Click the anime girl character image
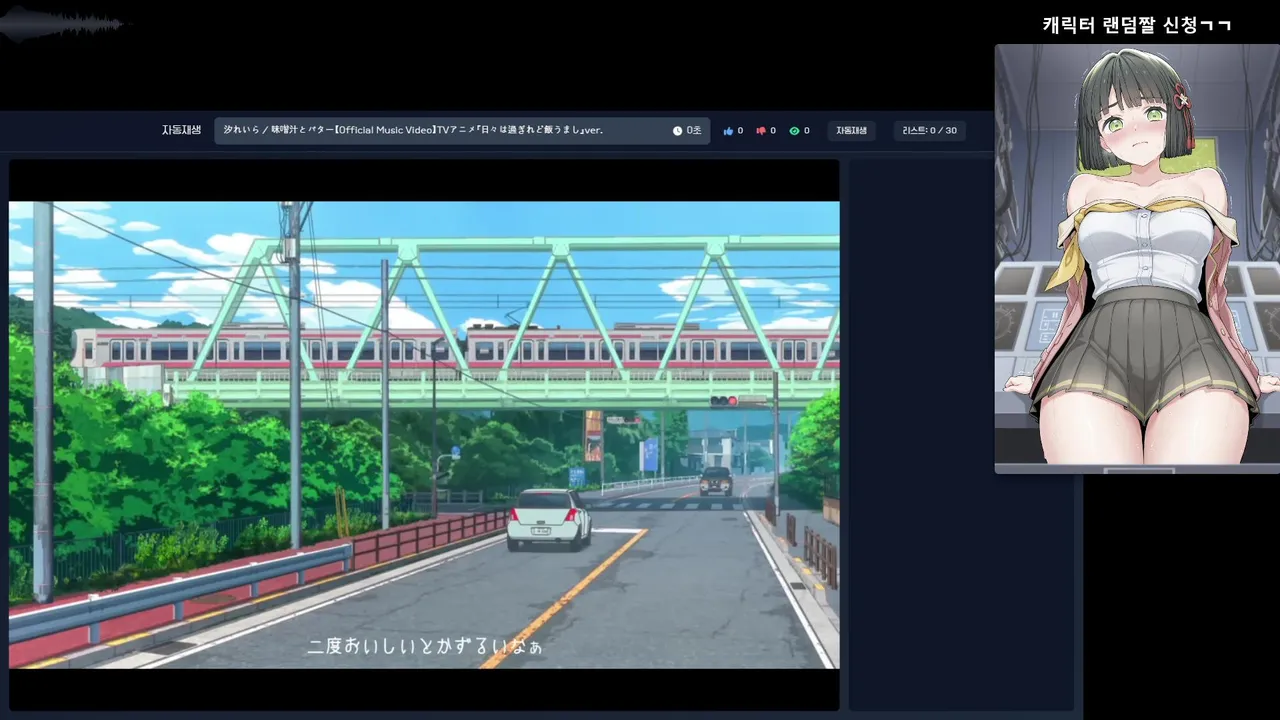Image resolution: width=1280 pixels, height=720 pixels. (x=1137, y=259)
